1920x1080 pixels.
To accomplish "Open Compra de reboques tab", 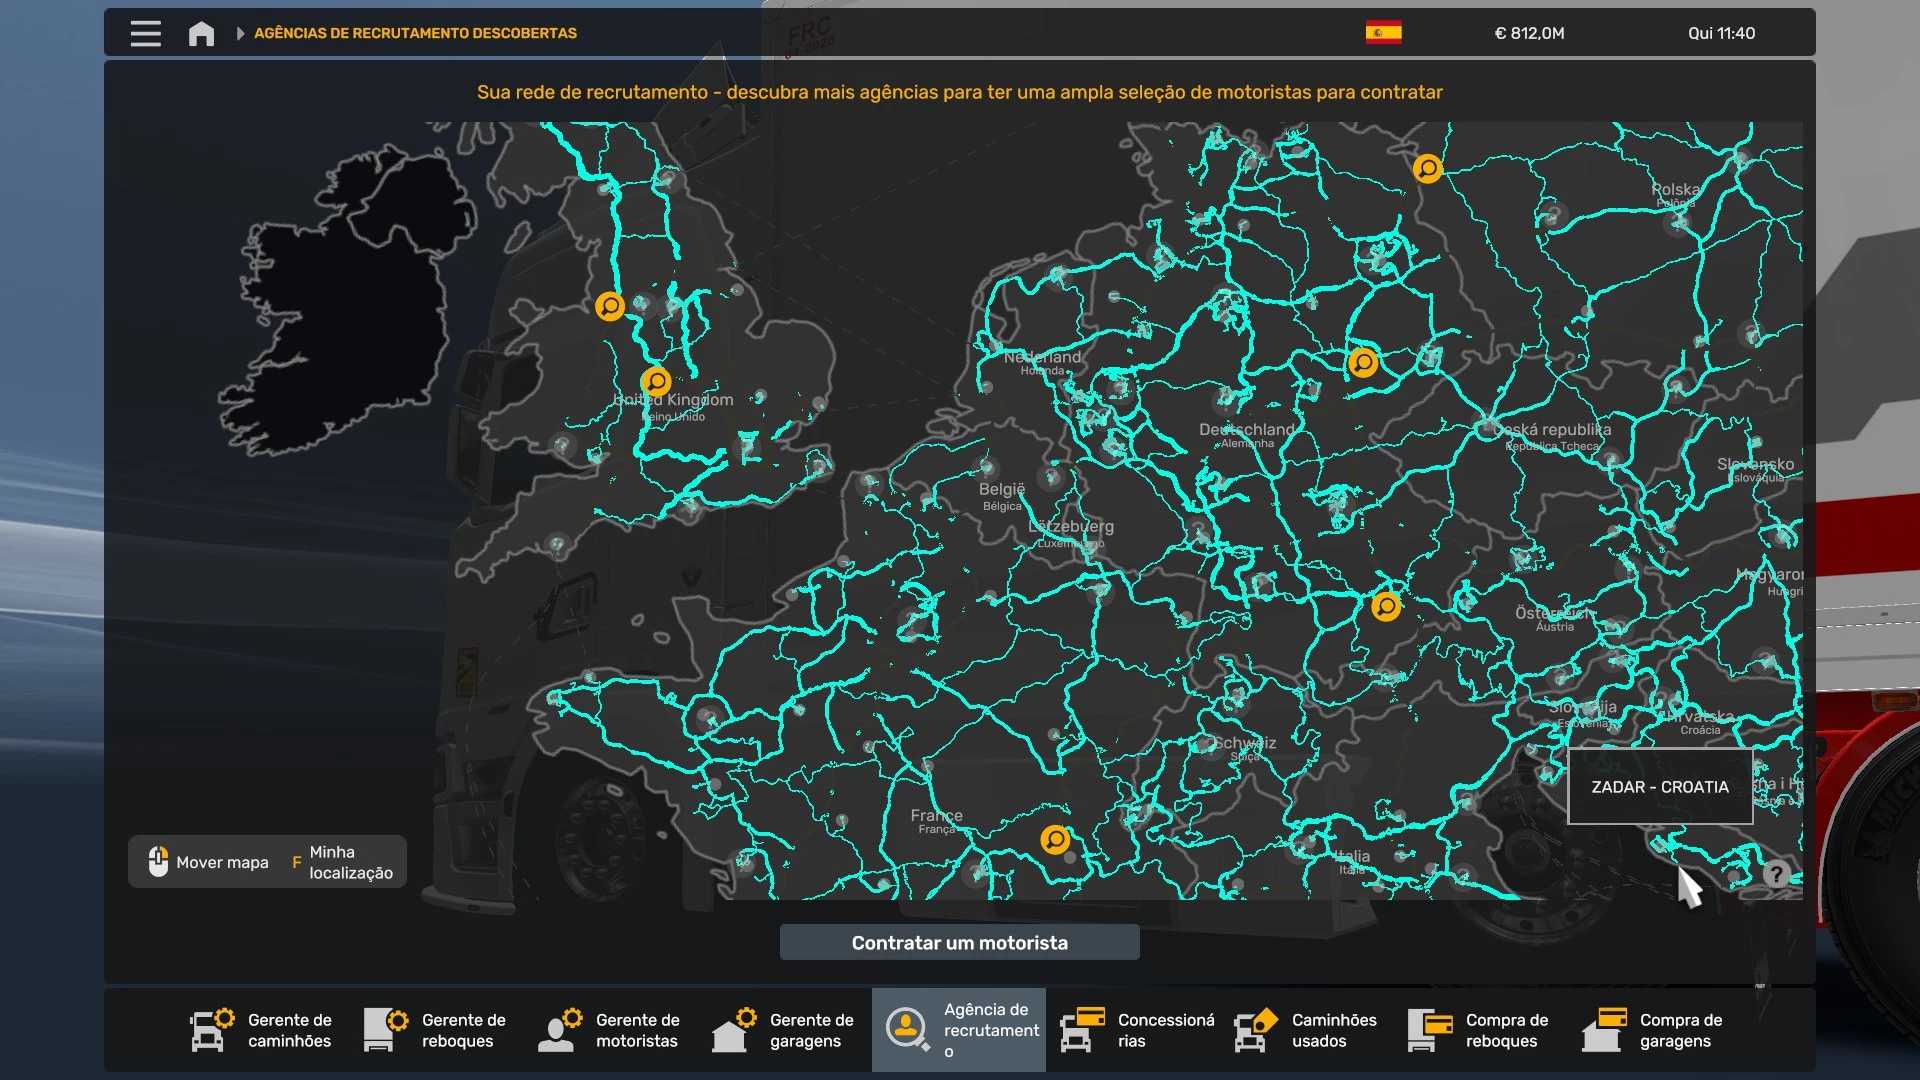I will coord(1480,1030).
